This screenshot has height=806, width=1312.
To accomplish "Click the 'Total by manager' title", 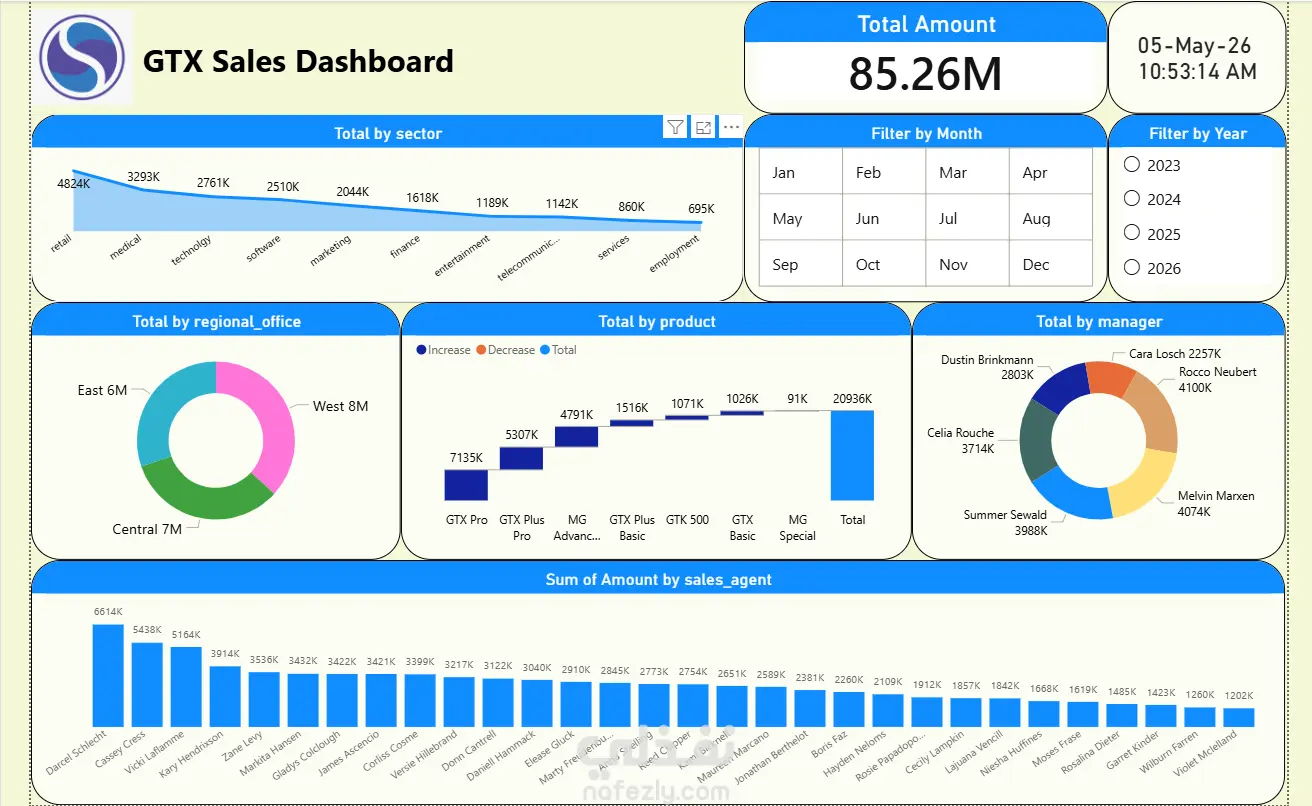I will (1099, 322).
